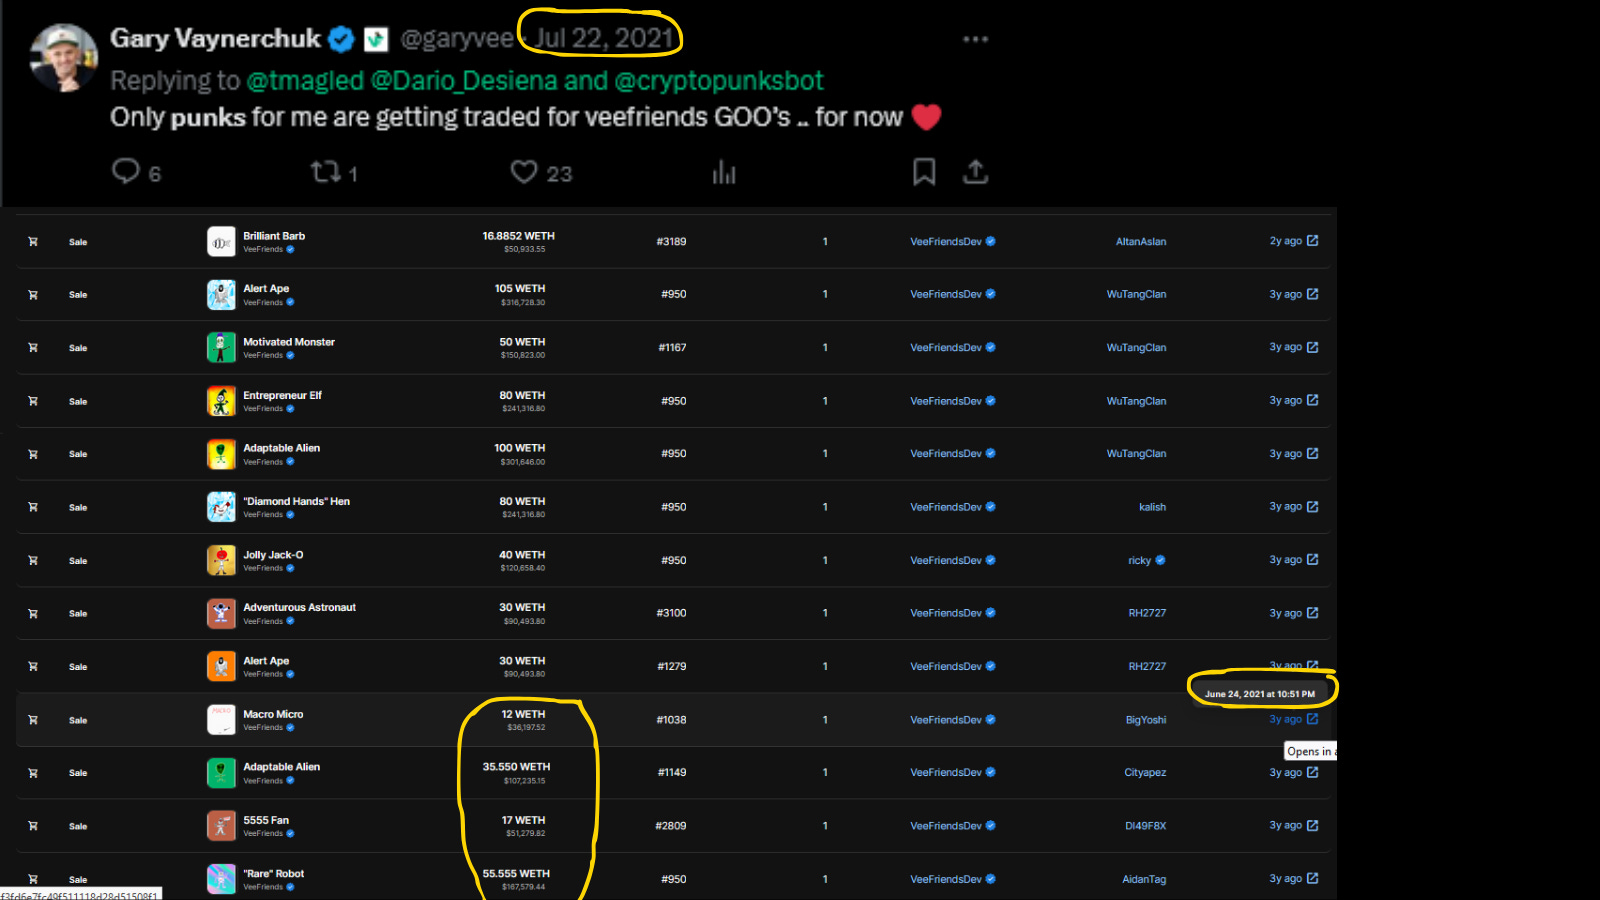This screenshot has height=900, width=1600.
Task: Select token ID #3189
Action: coord(671,241)
